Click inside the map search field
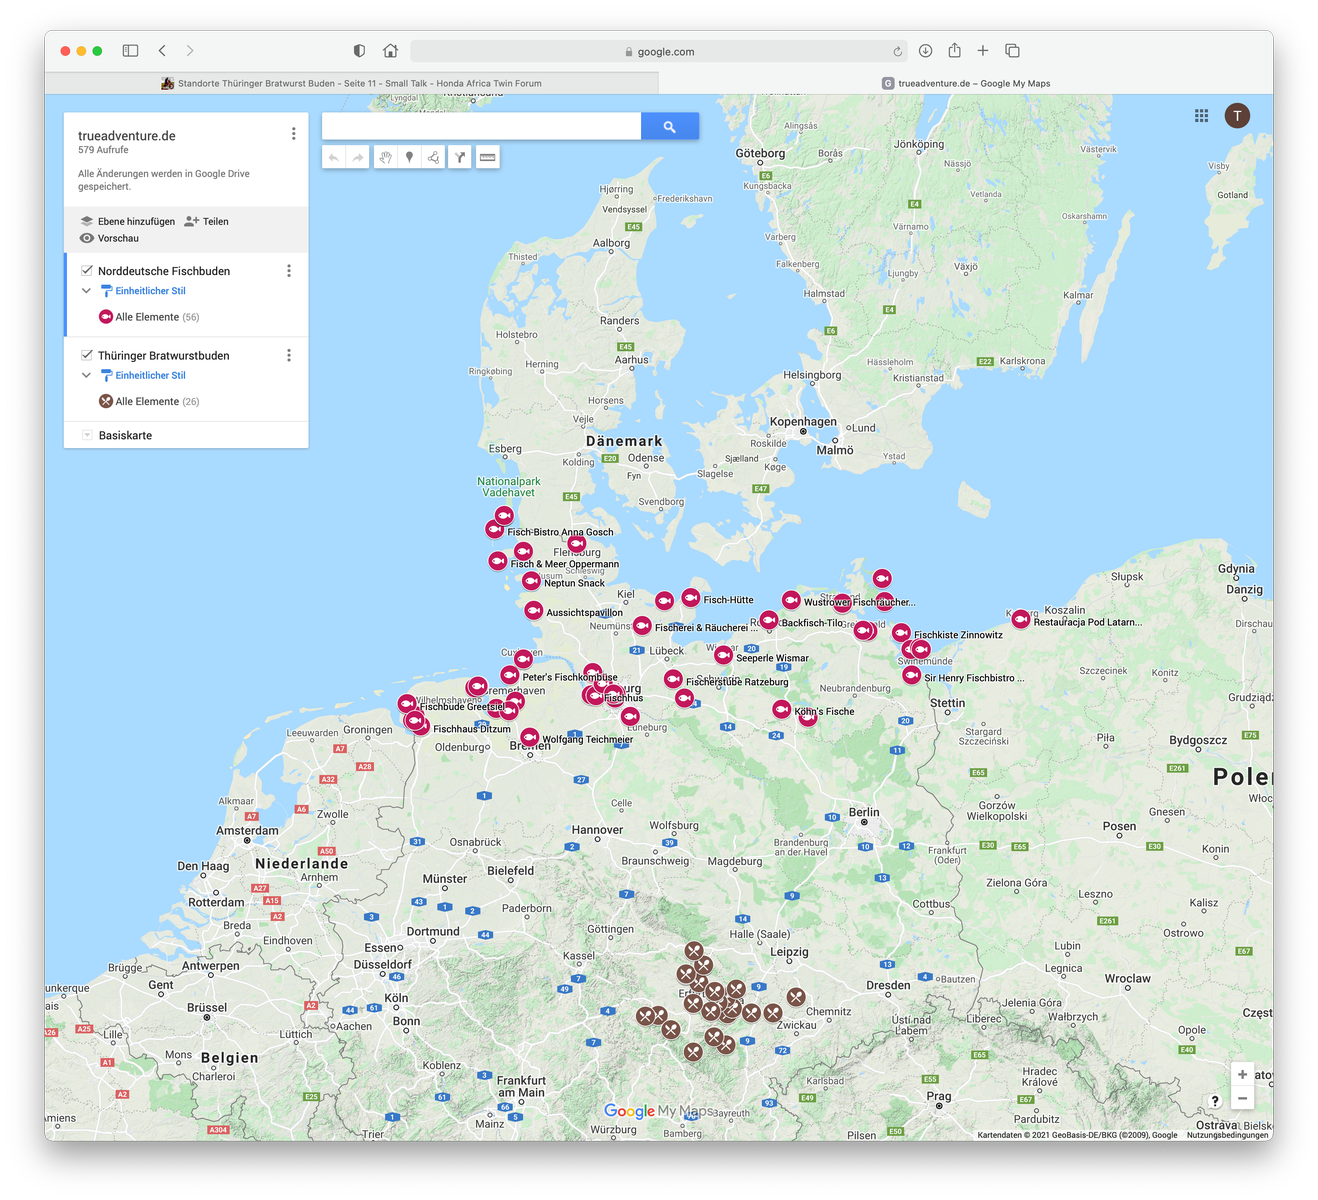The image size is (1318, 1200). pyautogui.click(x=481, y=126)
